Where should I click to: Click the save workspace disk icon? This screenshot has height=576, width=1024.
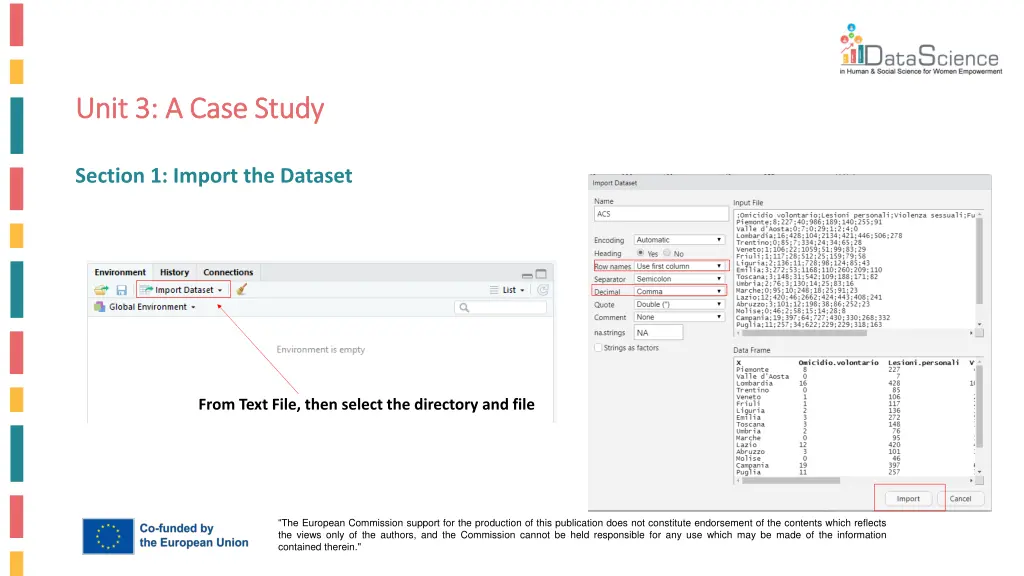pyautogui.click(x=122, y=290)
